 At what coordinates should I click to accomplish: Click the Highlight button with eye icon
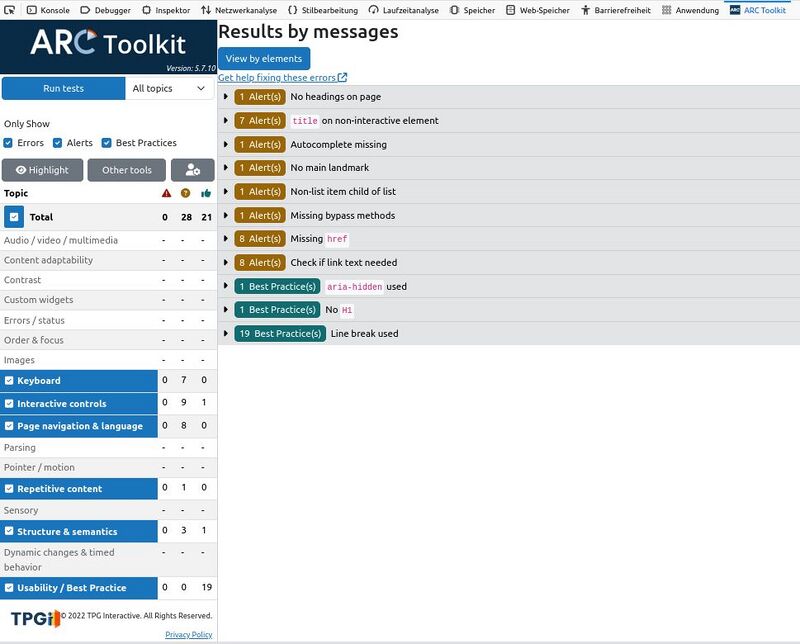click(x=42, y=170)
